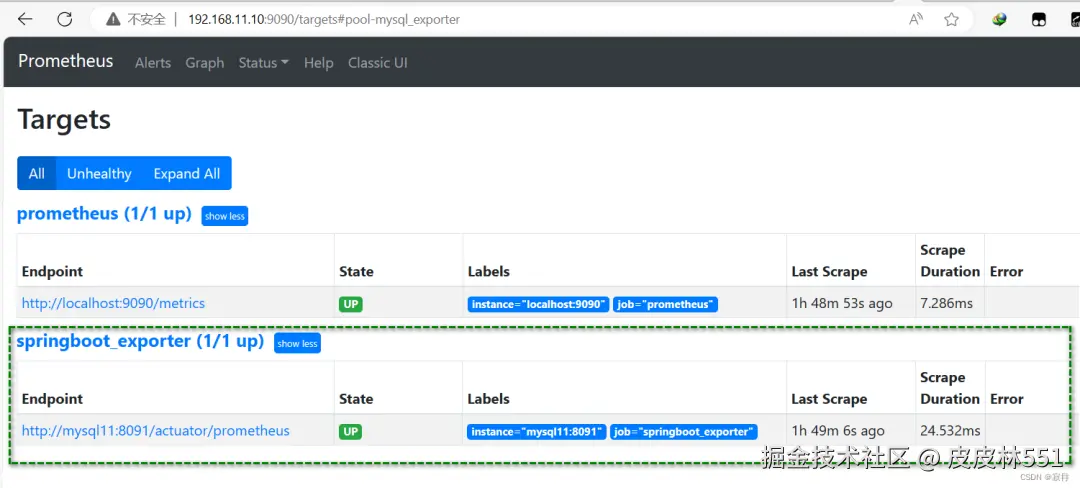Click the instance="localhost:9090" label badge
This screenshot has width=1080, height=488.
pos(538,304)
